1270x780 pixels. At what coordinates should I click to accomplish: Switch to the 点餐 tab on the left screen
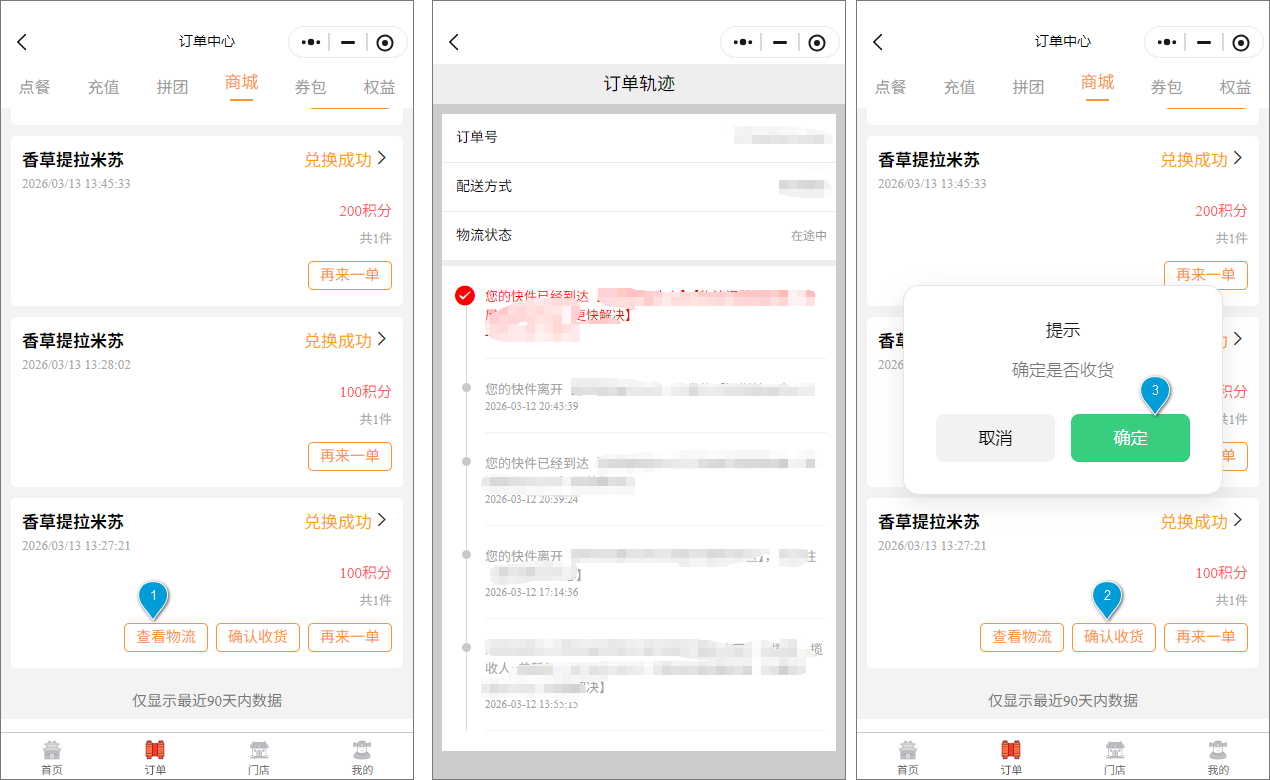pyautogui.click(x=35, y=87)
